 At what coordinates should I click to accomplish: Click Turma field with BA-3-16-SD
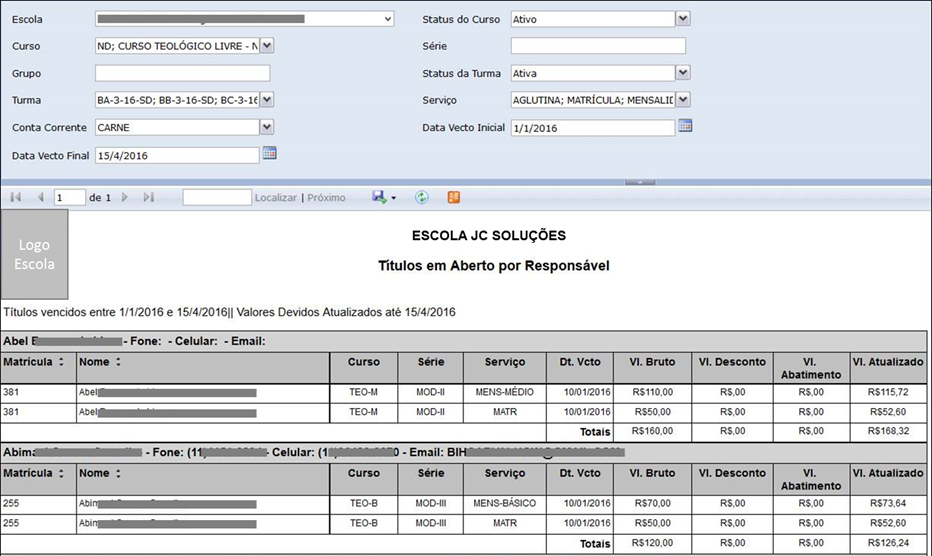click(x=177, y=100)
